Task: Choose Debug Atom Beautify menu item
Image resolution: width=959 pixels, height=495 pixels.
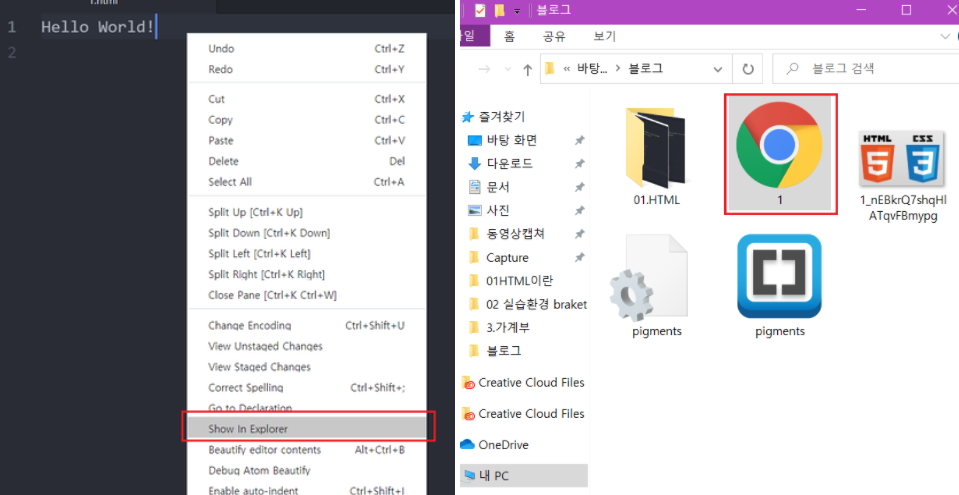Action: (x=306, y=471)
